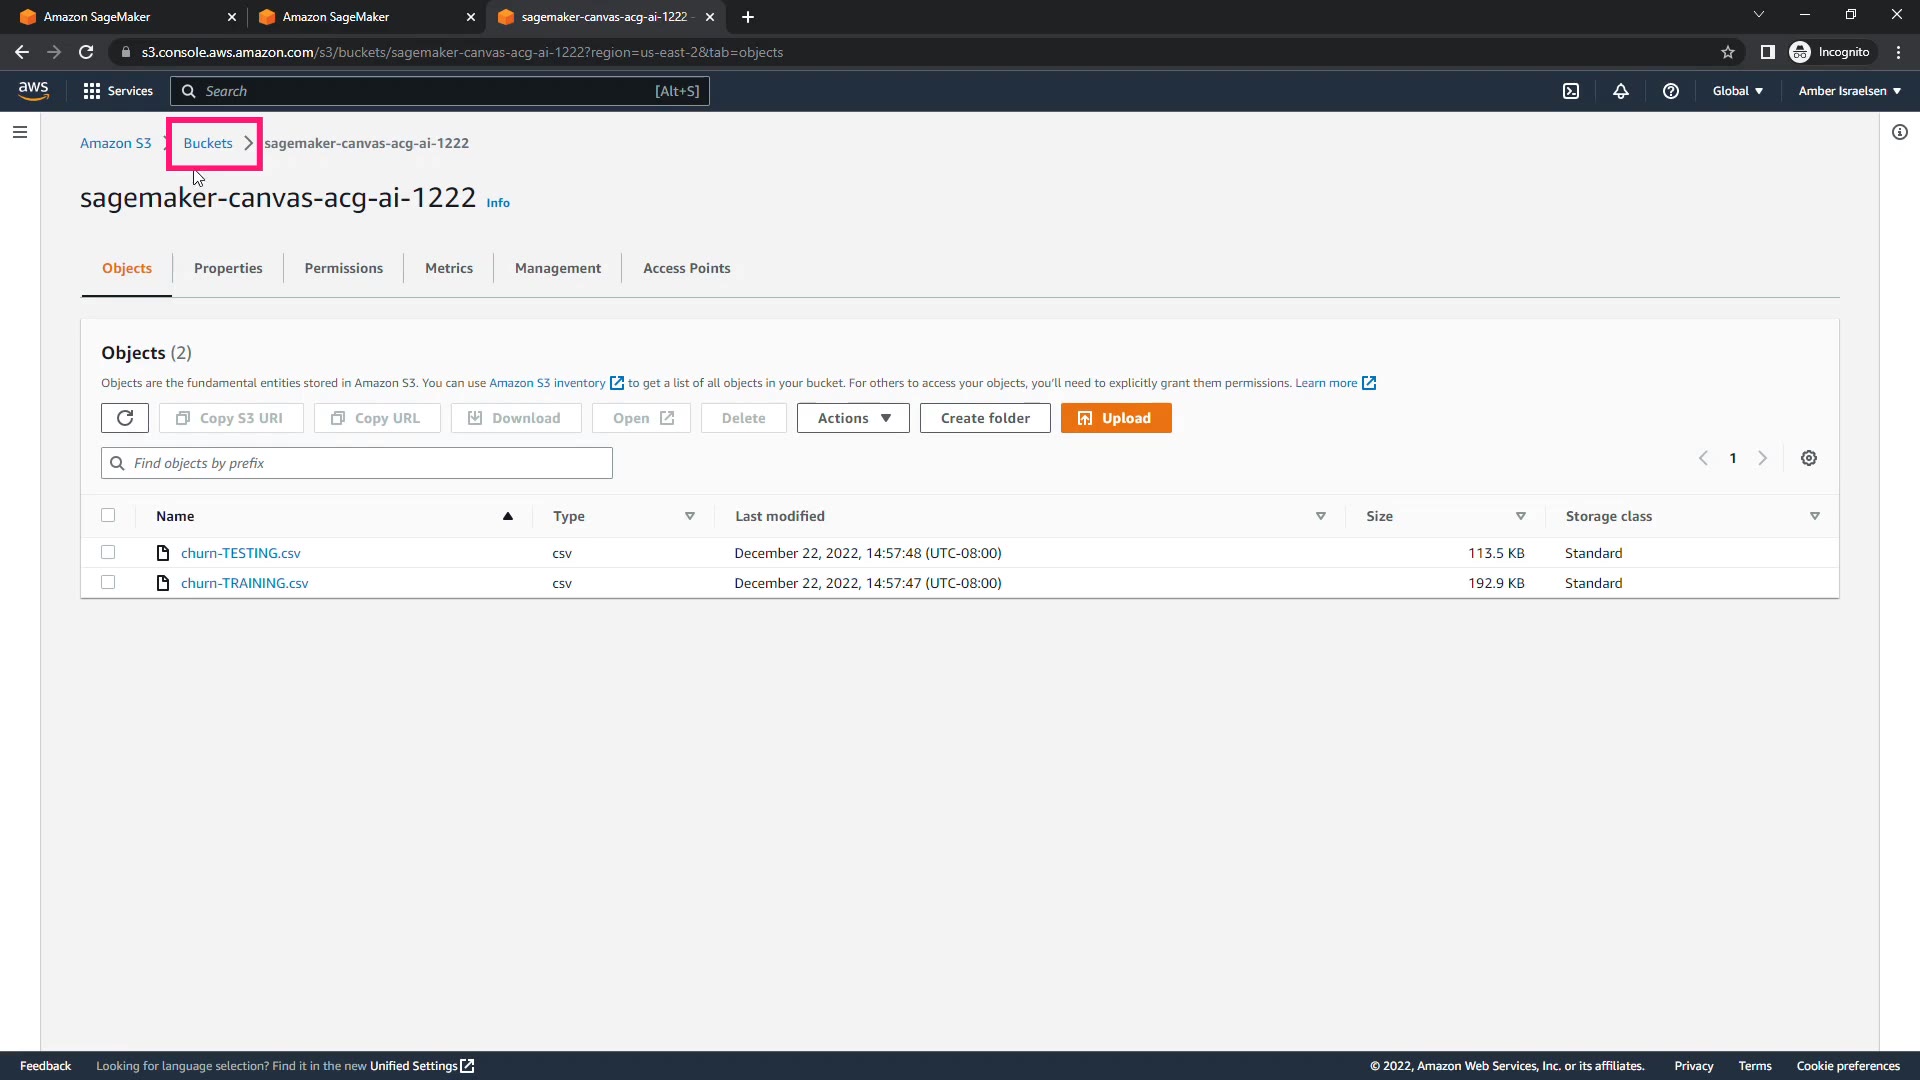Switch to the Permissions tab
This screenshot has width=1920, height=1080.
tap(343, 268)
